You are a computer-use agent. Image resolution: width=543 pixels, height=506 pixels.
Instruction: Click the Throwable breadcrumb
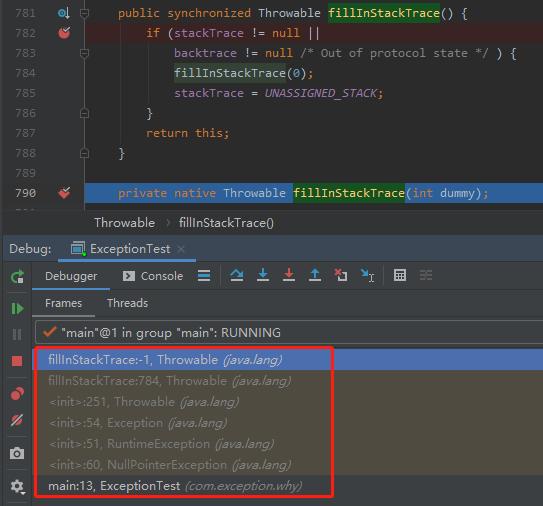click(124, 223)
